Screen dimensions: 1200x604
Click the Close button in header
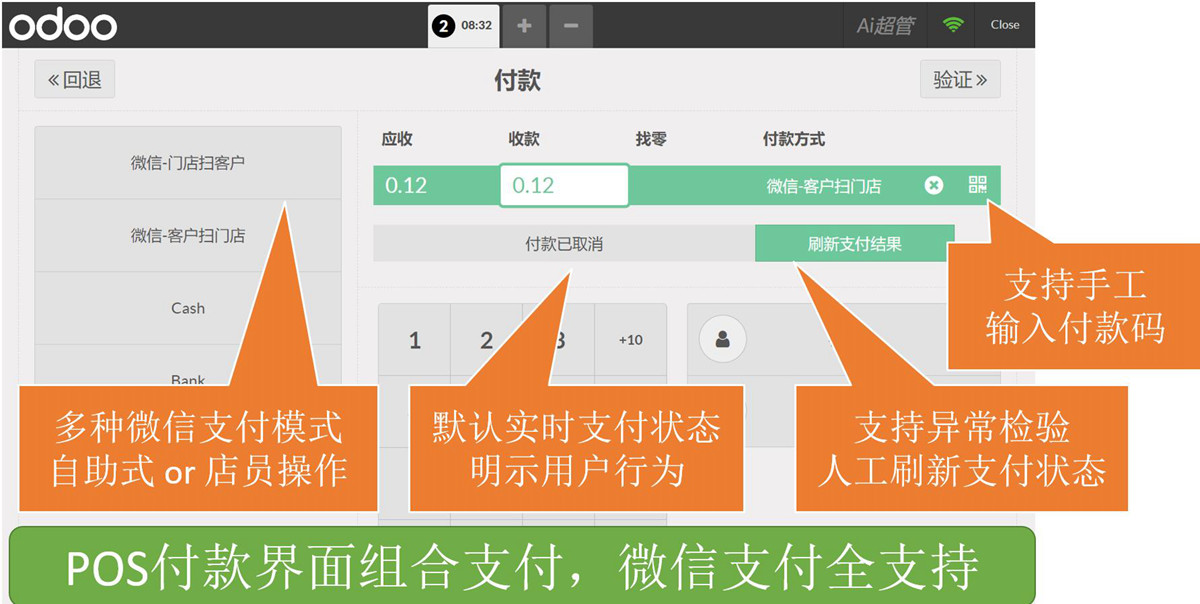(1005, 25)
